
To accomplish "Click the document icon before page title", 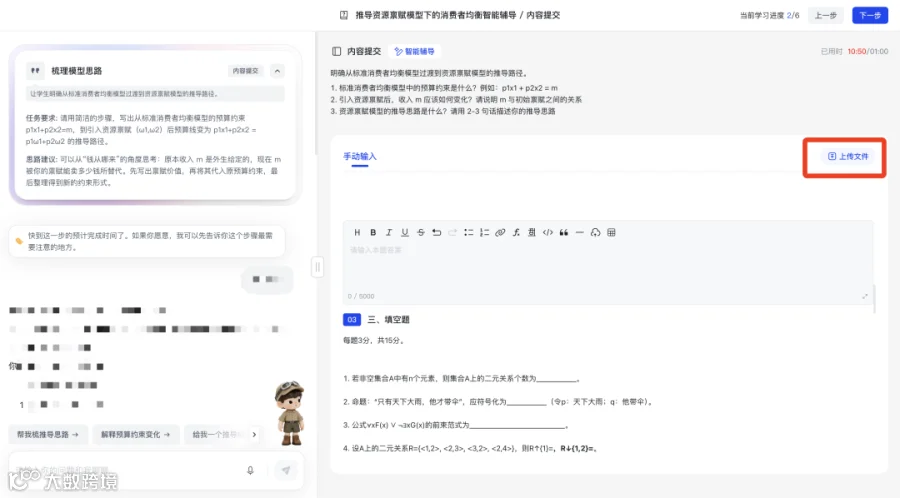I will [343, 15].
